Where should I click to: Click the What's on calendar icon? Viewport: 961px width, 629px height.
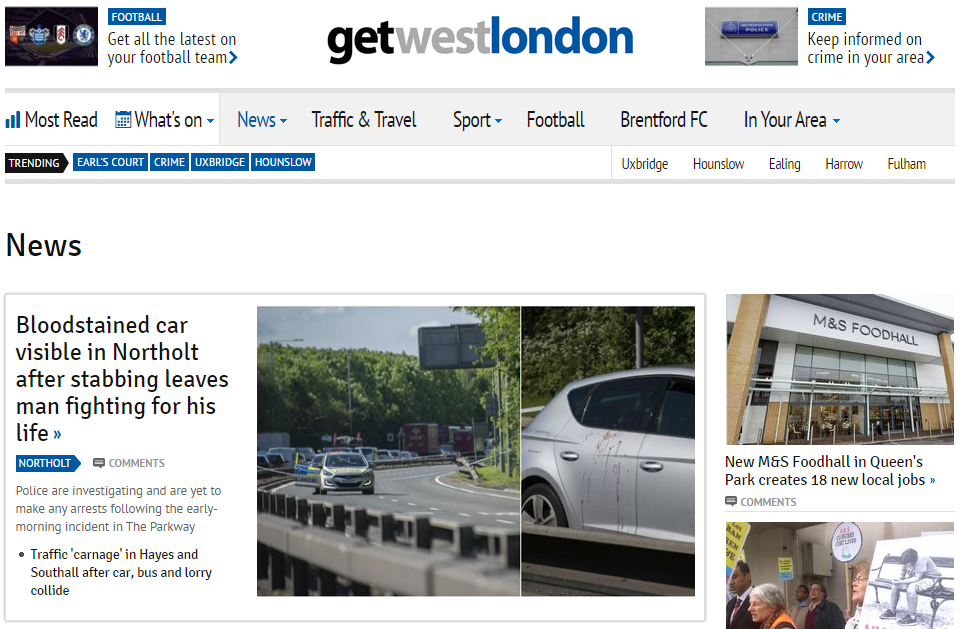(x=123, y=120)
